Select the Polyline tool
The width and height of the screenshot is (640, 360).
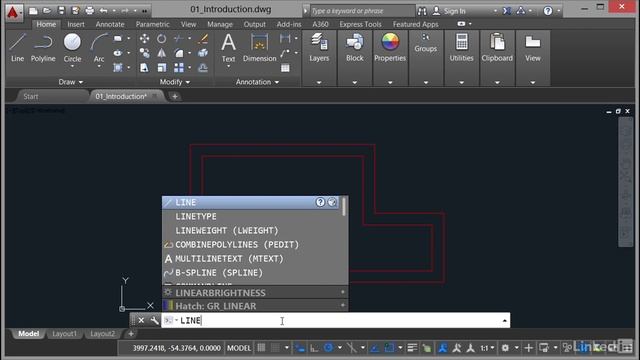pyautogui.click(x=43, y=48)
